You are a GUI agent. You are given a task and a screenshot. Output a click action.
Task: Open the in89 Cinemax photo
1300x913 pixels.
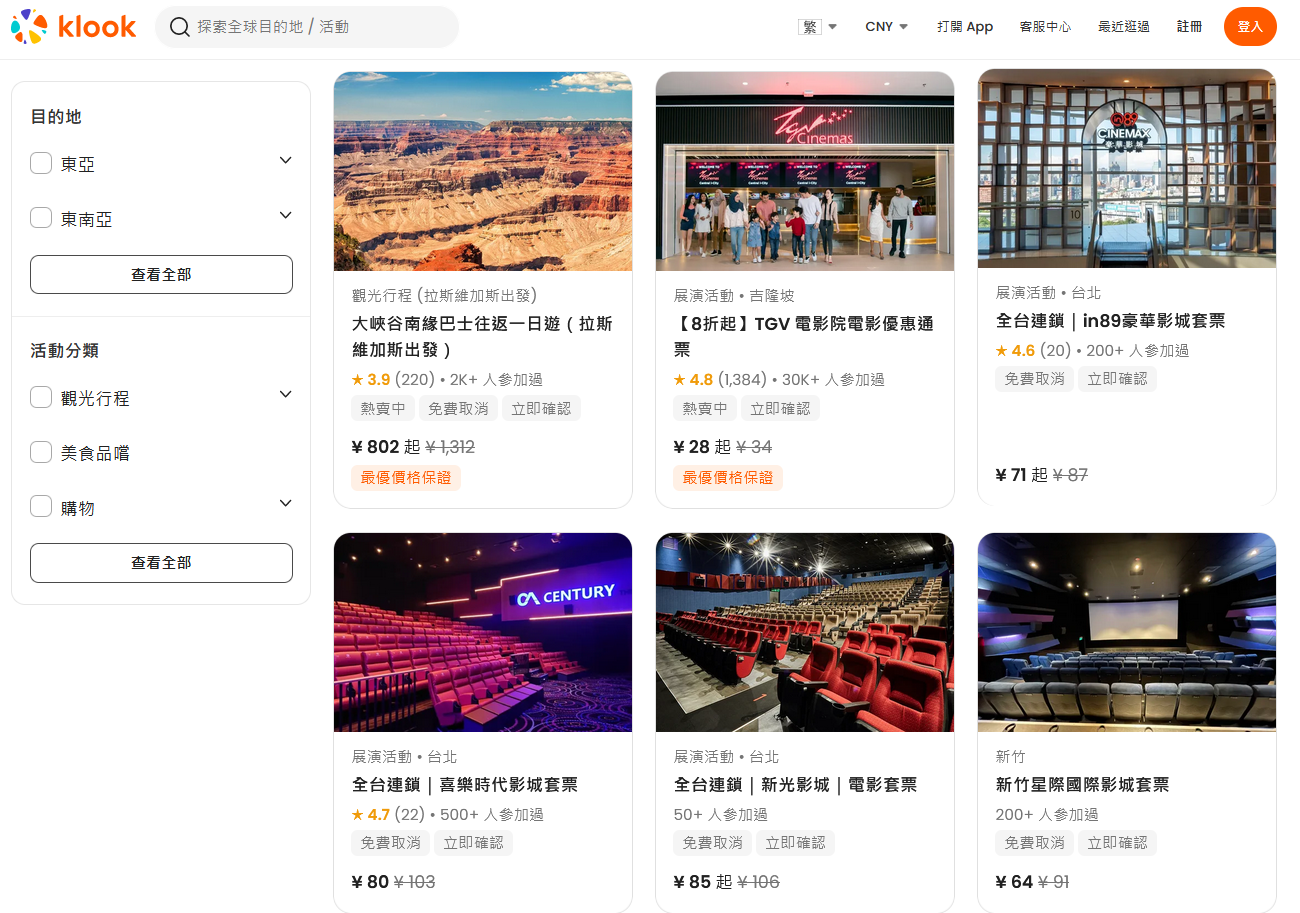click(1127, 168)
